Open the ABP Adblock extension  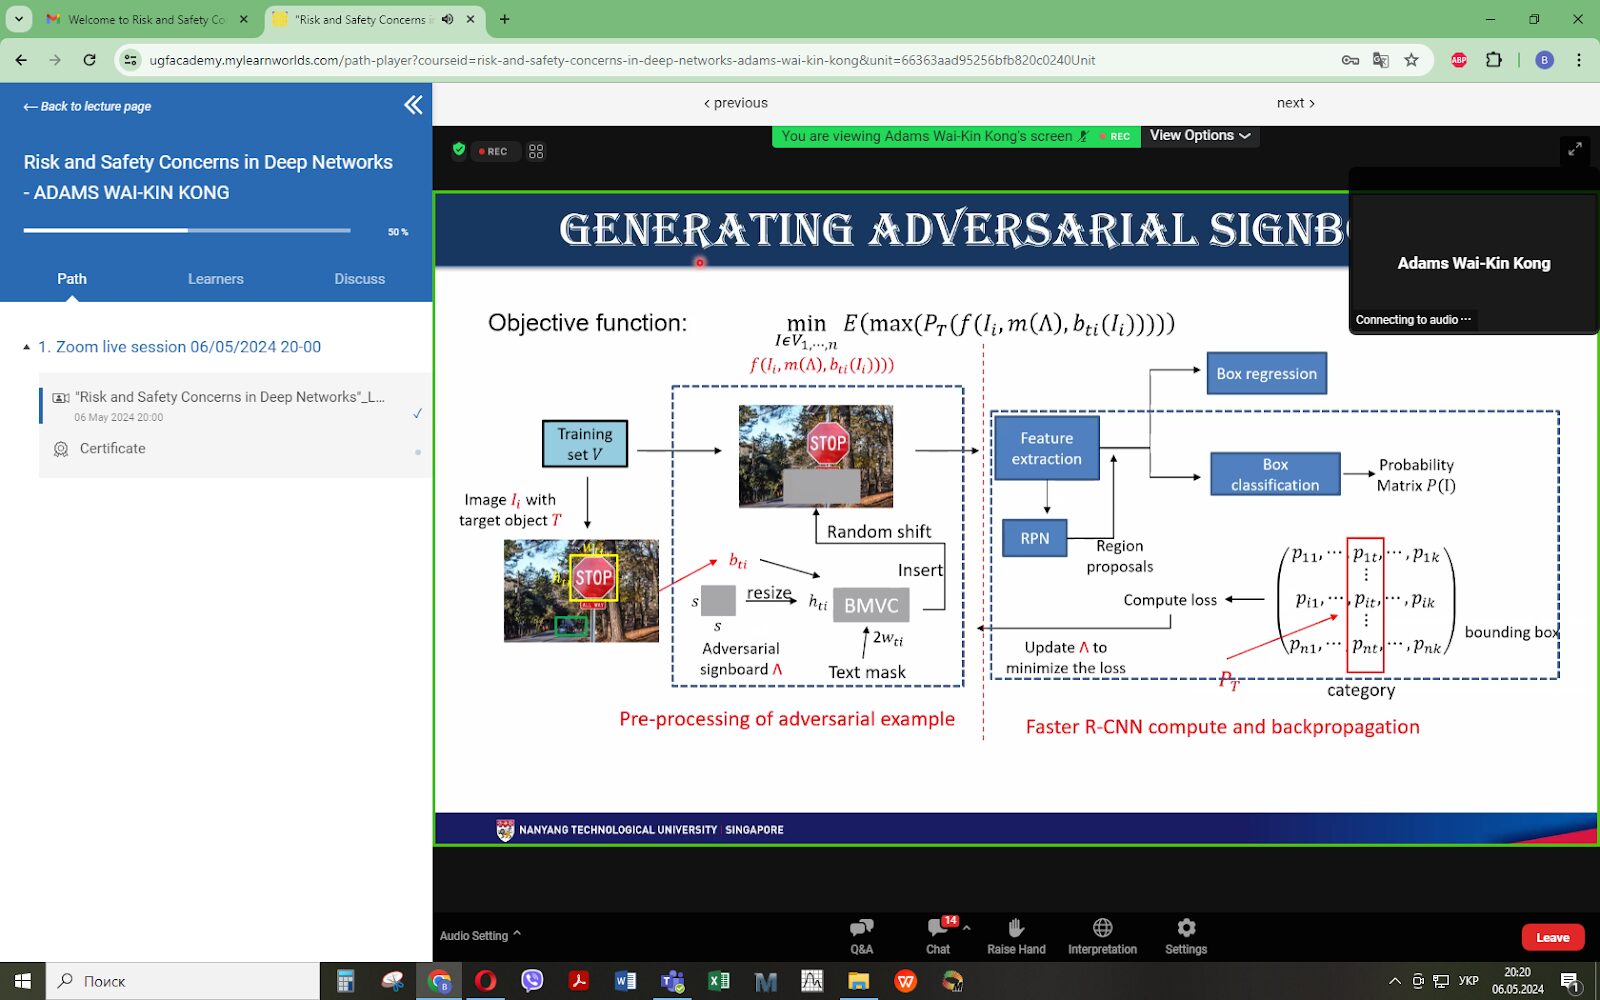[x=1459, y=60]
